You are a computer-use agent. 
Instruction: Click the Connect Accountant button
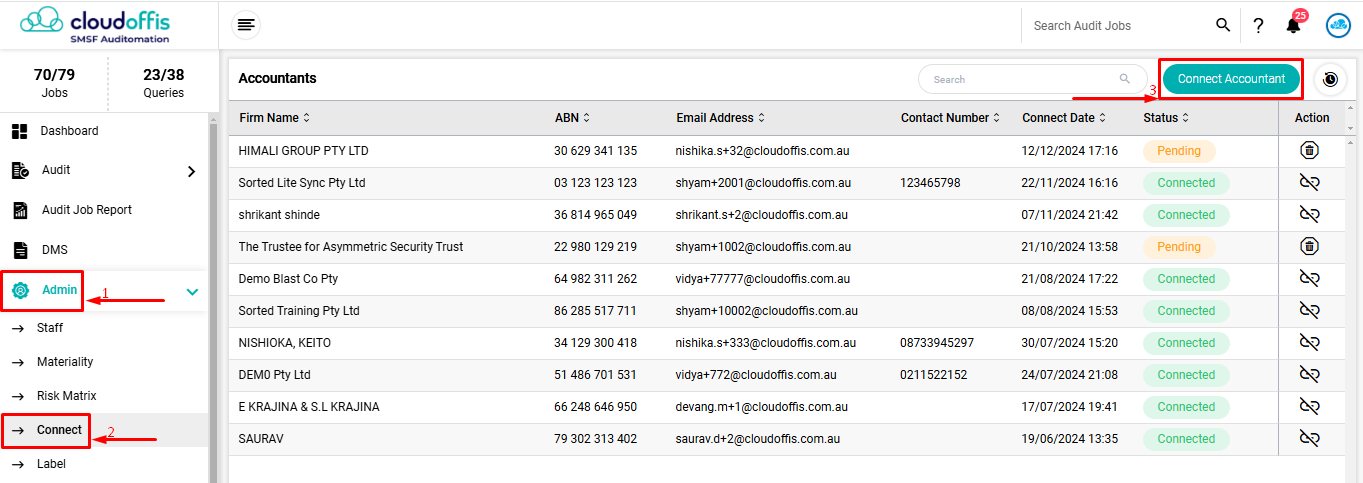click(x=1231, y=79)
